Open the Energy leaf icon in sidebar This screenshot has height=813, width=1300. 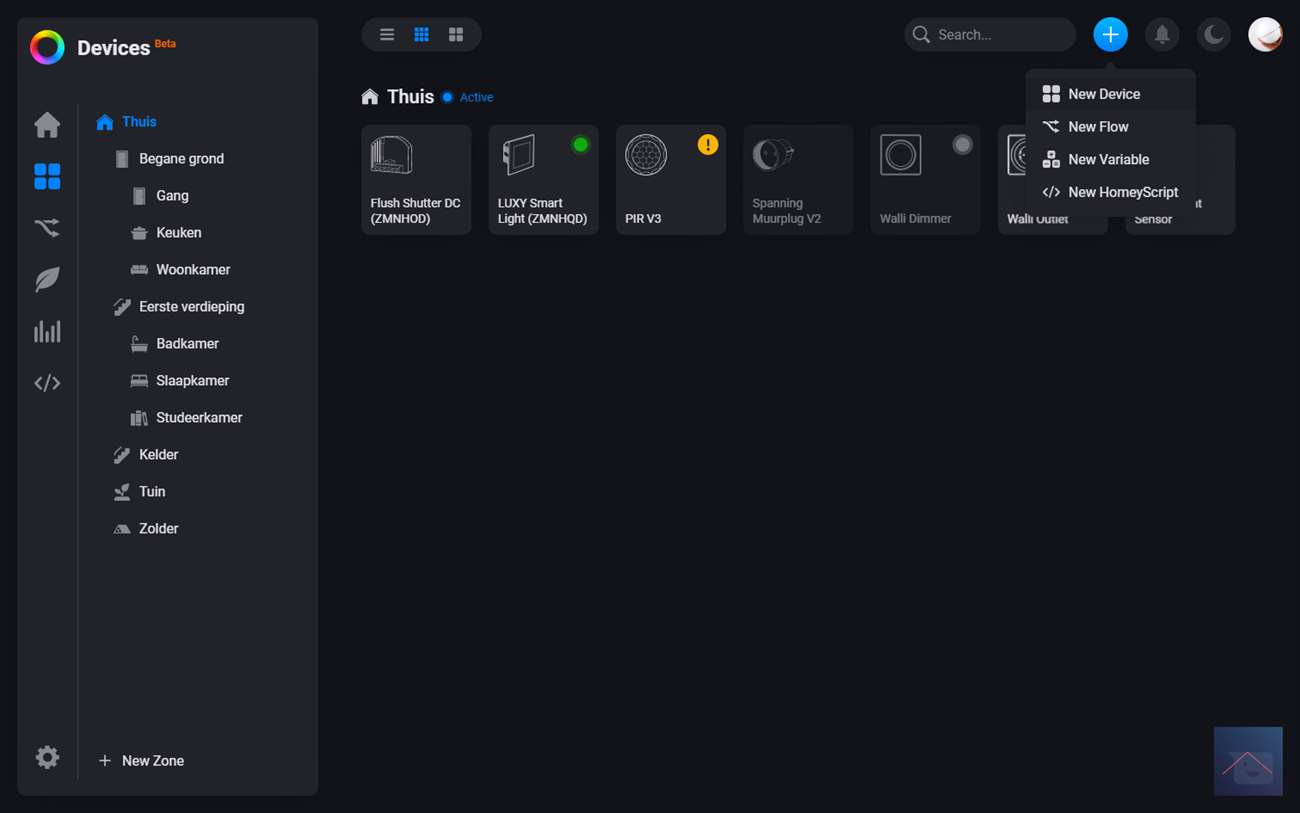coord(47,280)
